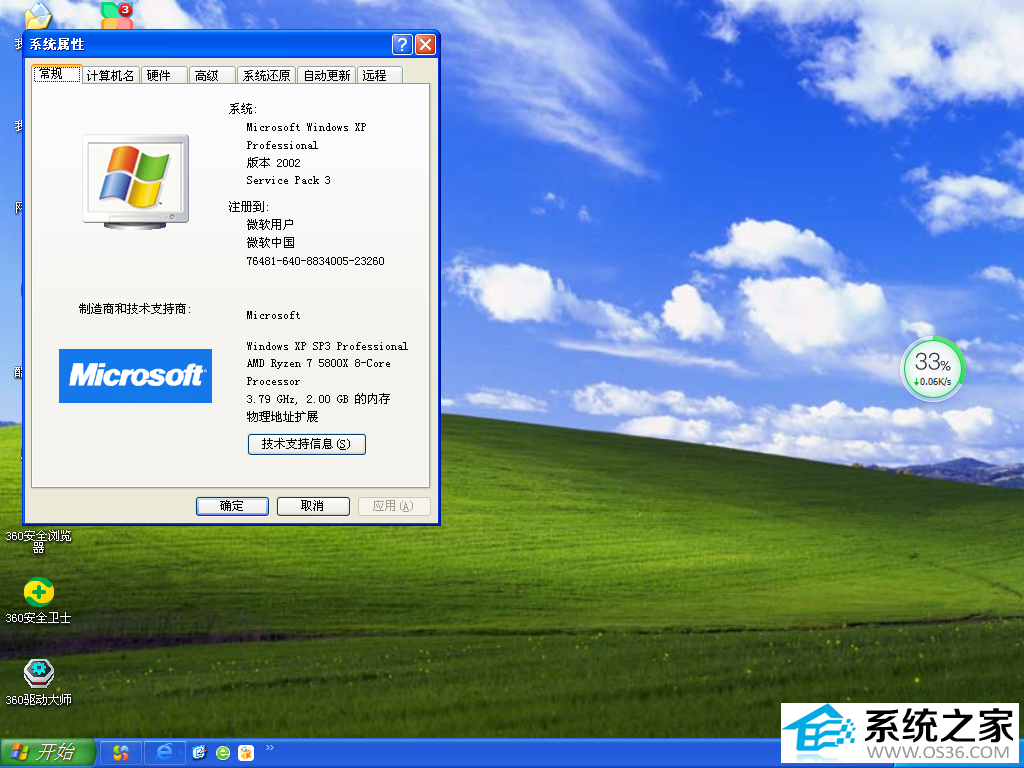Click the 制造商和技术支持商 label
Image resolution: width=1024 pixels, height=768 pixels.
click(135, 309)
